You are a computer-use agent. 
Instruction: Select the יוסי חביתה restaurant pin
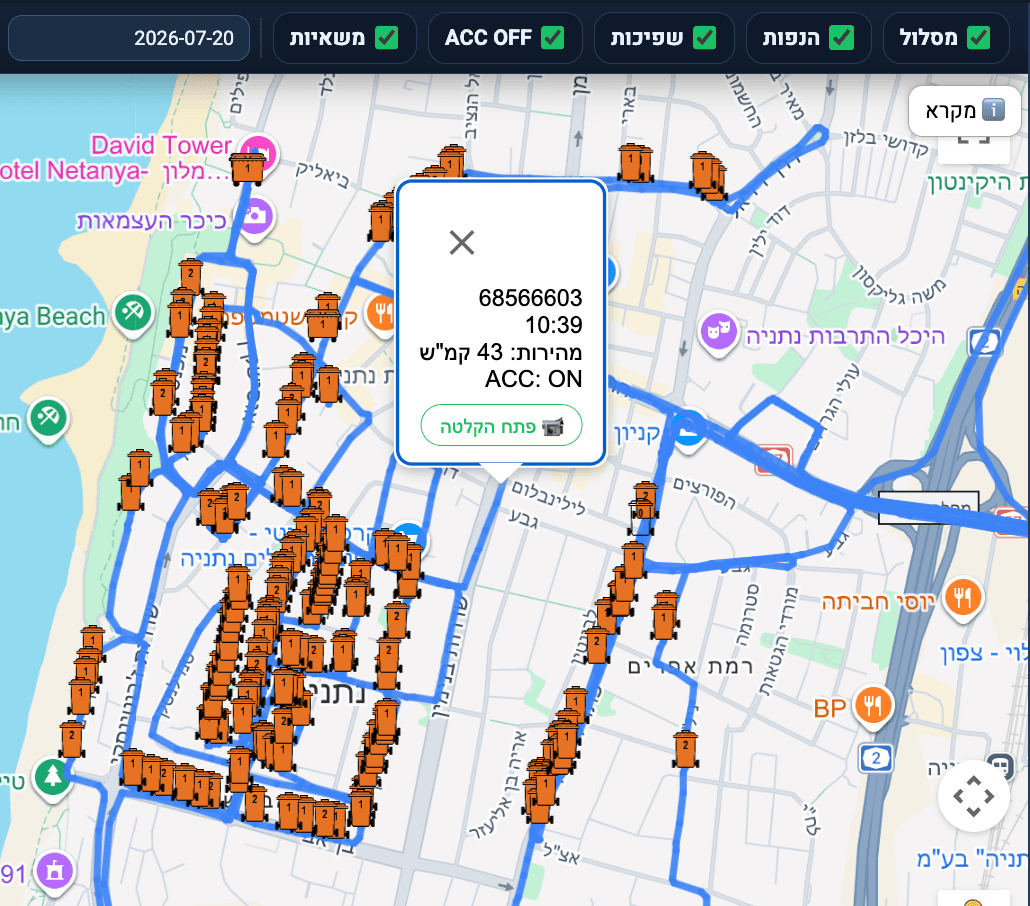[963, 599]
